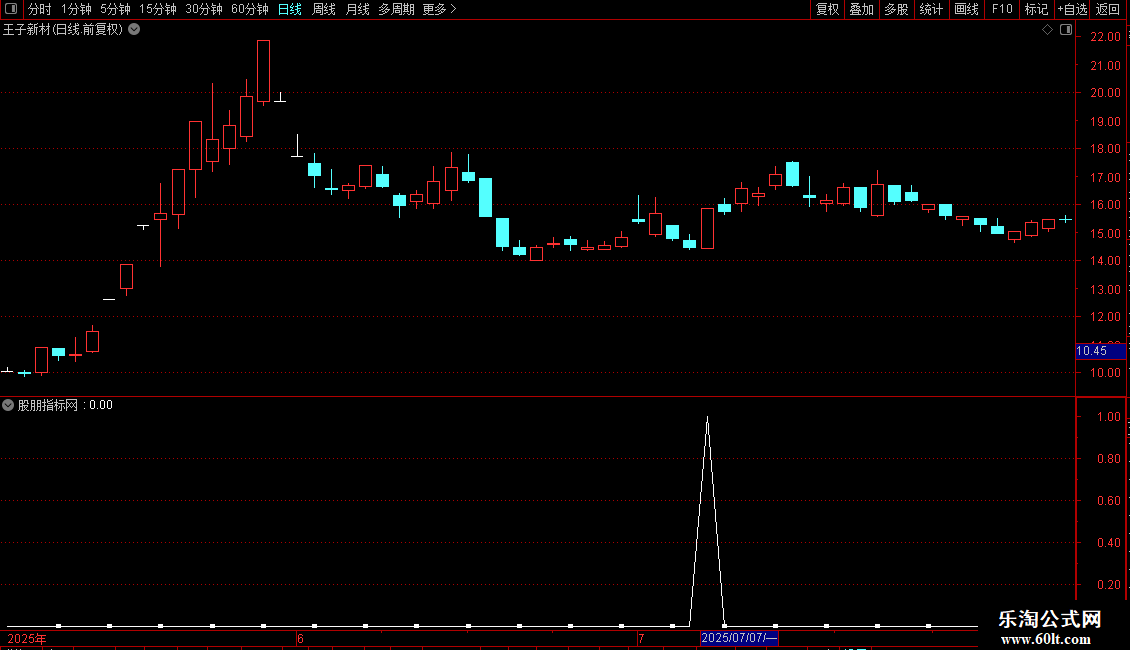This screenshot has height=650, width=1130.
Task: Select the 30分钟 period
Action: pos(204,9)
